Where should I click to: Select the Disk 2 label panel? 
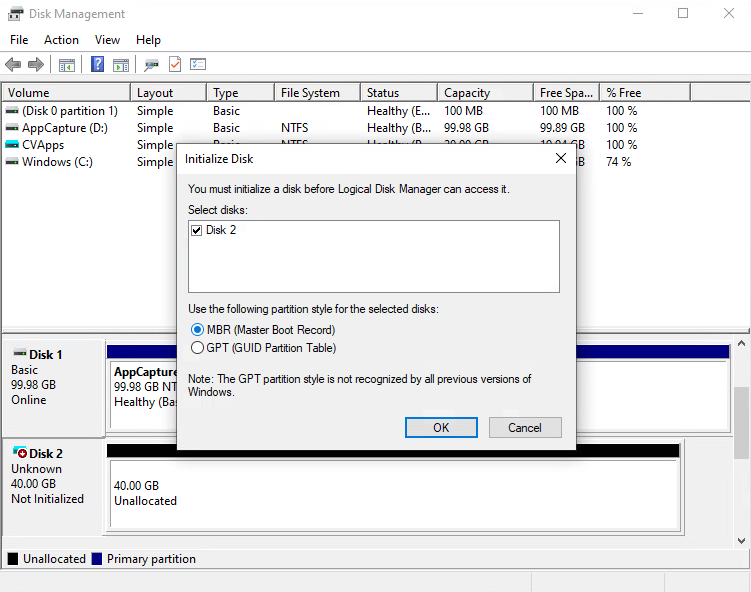53,487
